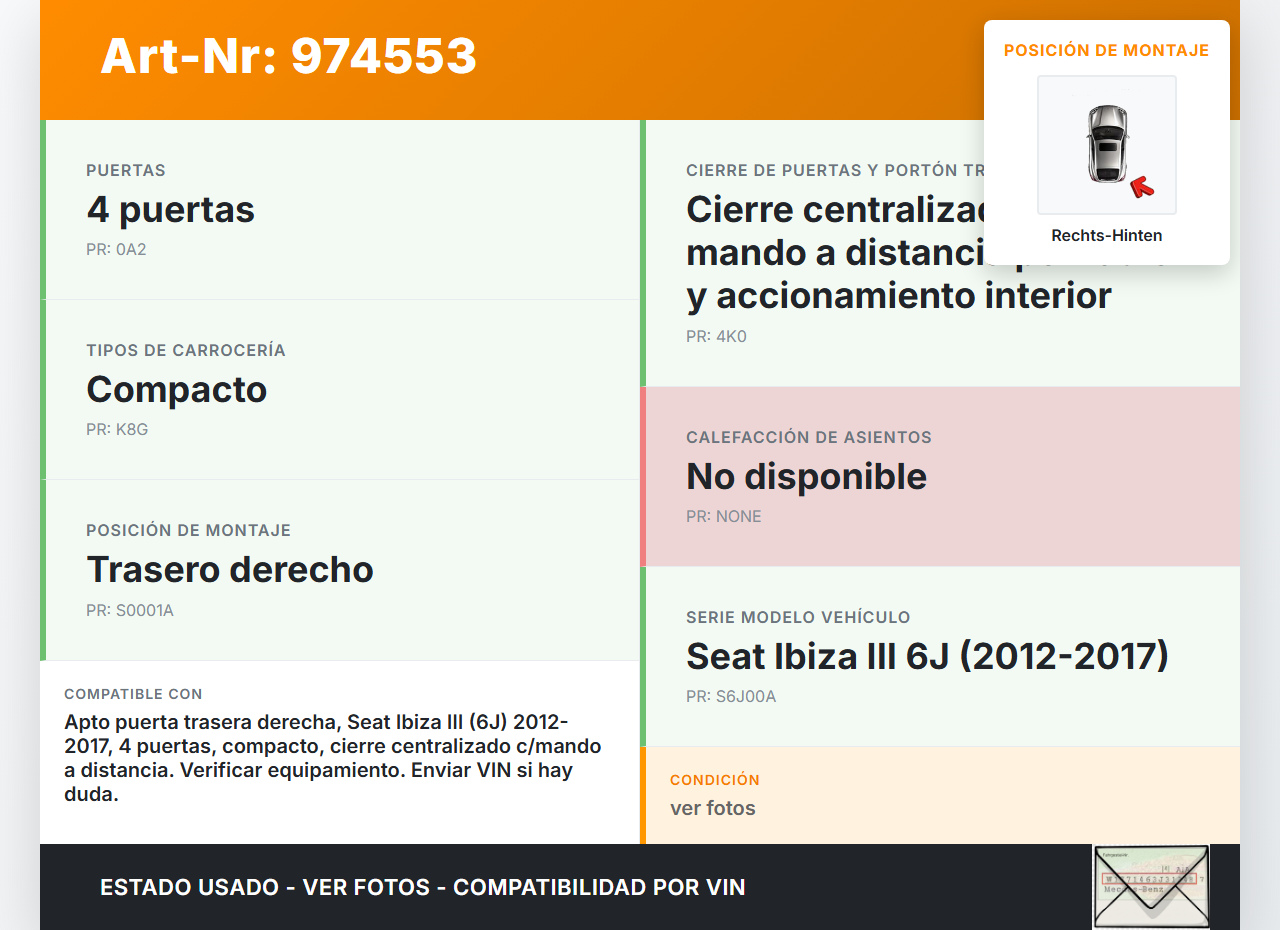Click the "CONDICIÓN" label
The height and width of the screenshot is (930, 1280).
[x=715, y=780]
